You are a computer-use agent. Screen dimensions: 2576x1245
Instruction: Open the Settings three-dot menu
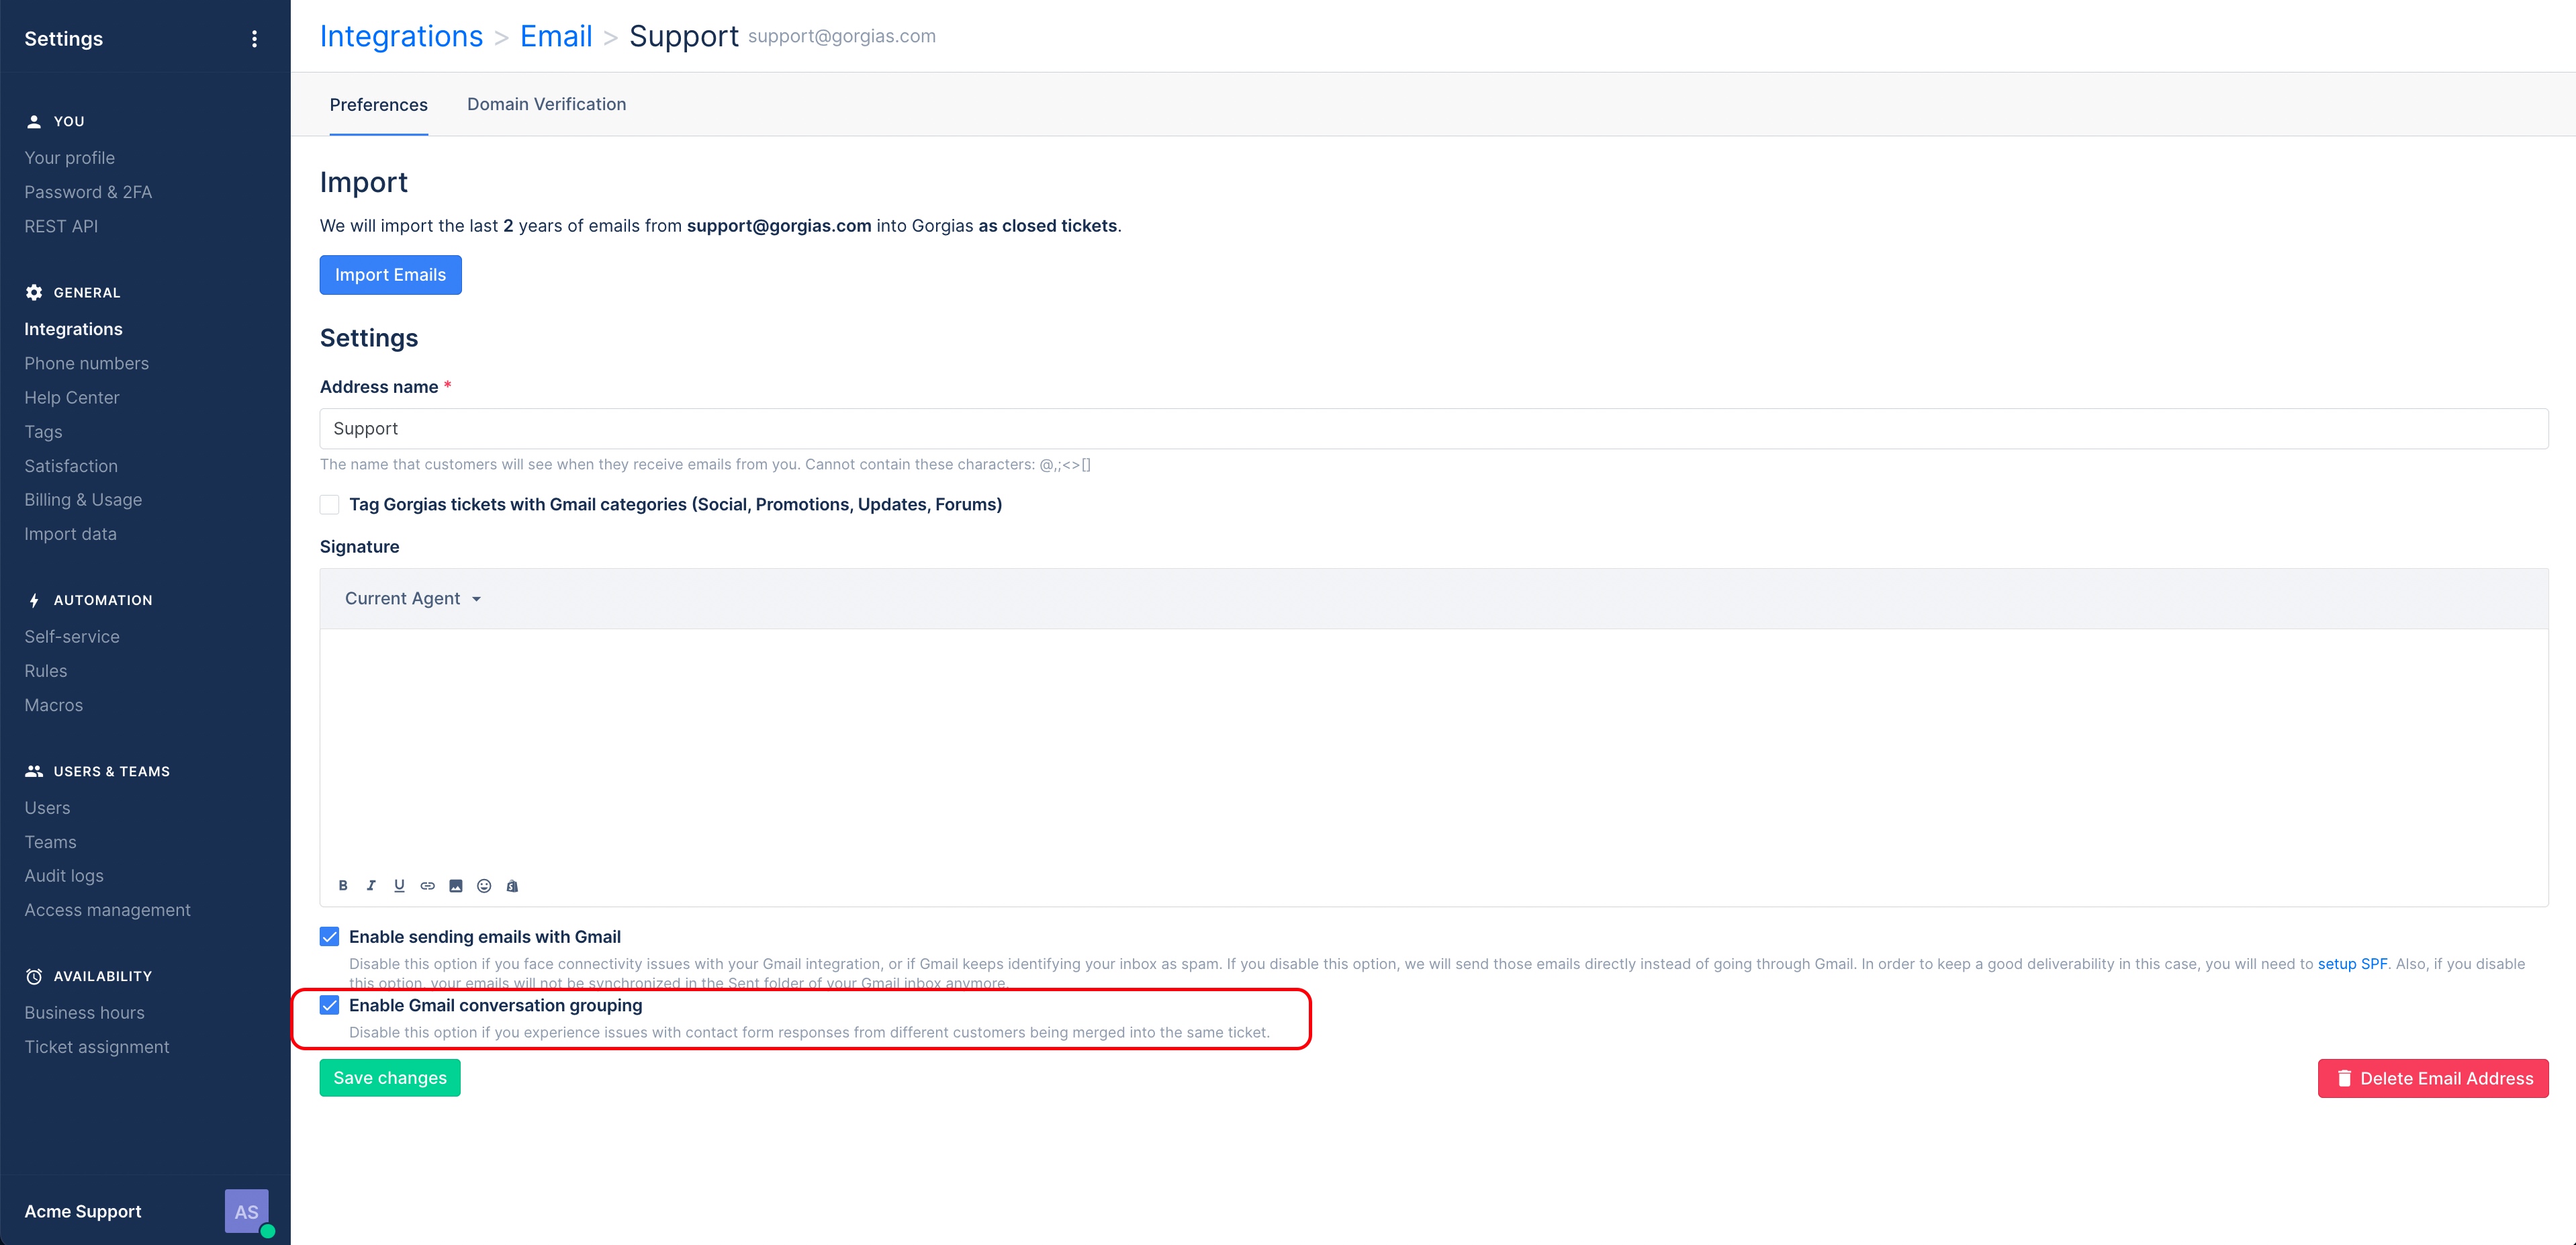click(x=254, y=39)
